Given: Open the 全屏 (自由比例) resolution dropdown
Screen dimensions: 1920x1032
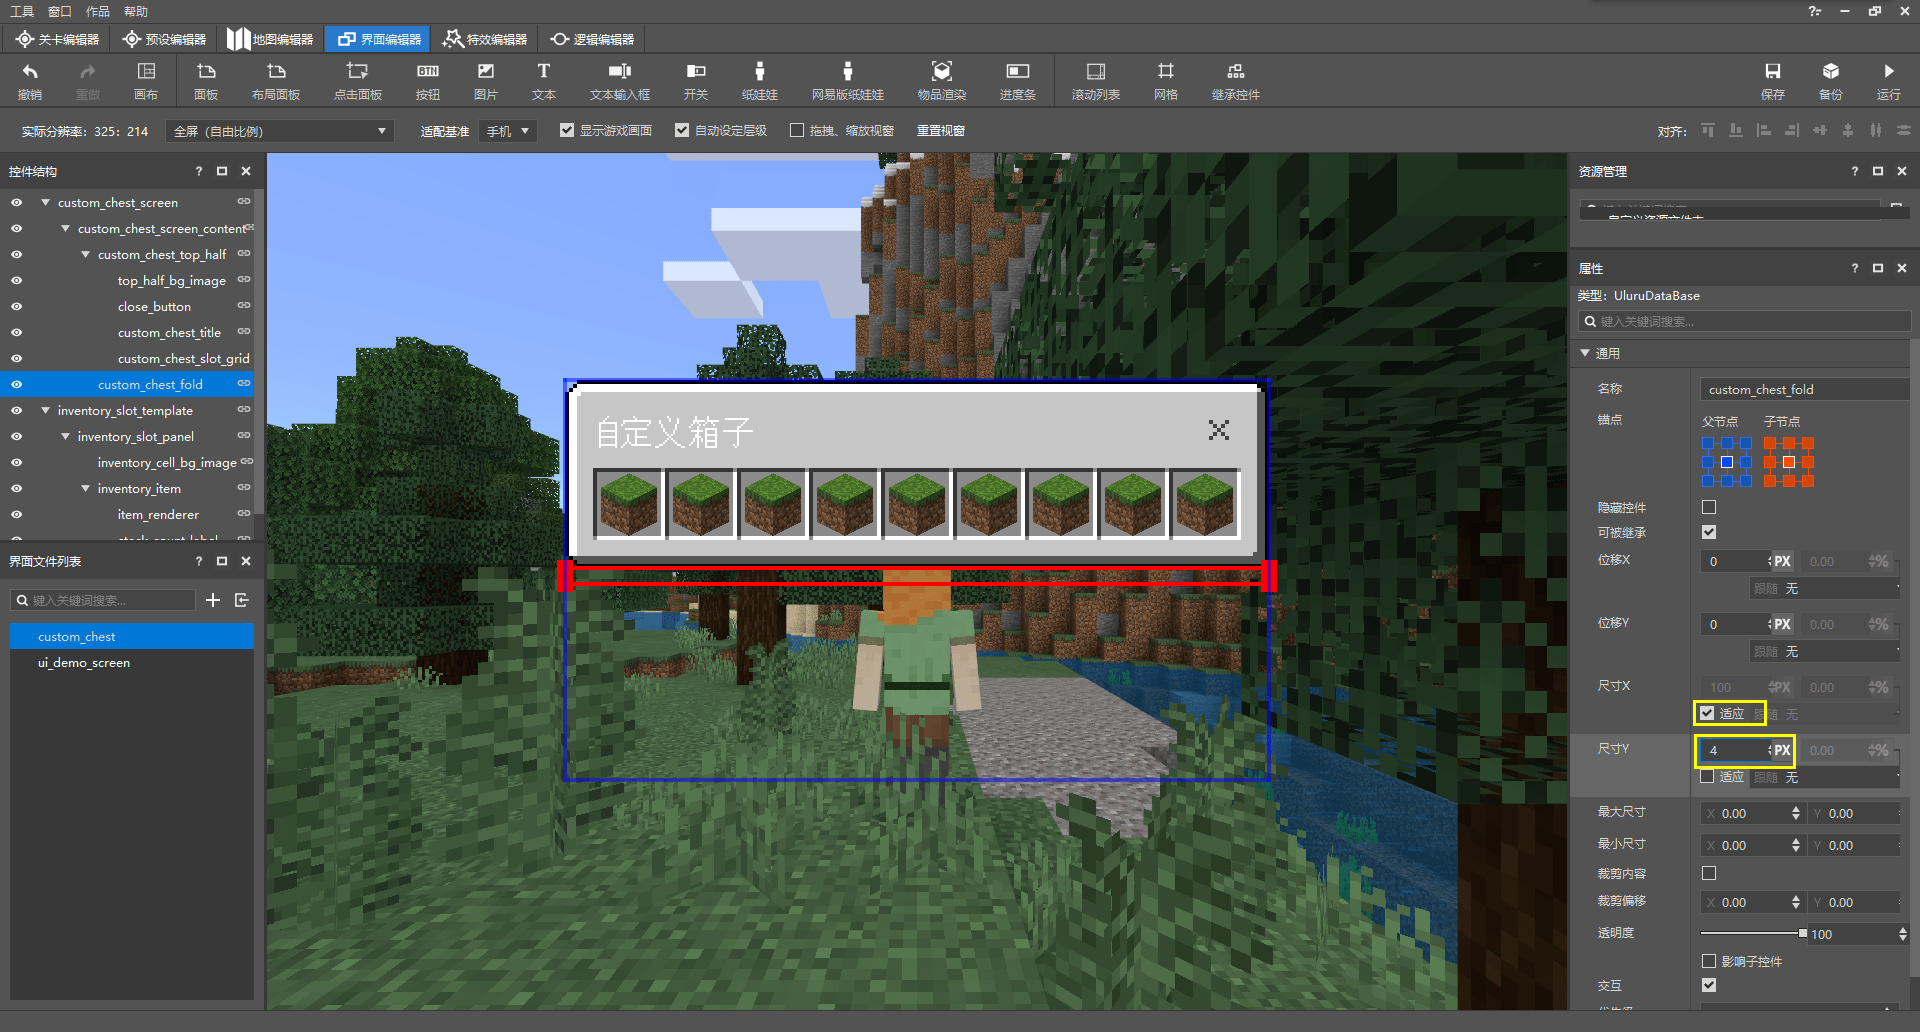Looking at the screenshot, I should pos(279,132).
